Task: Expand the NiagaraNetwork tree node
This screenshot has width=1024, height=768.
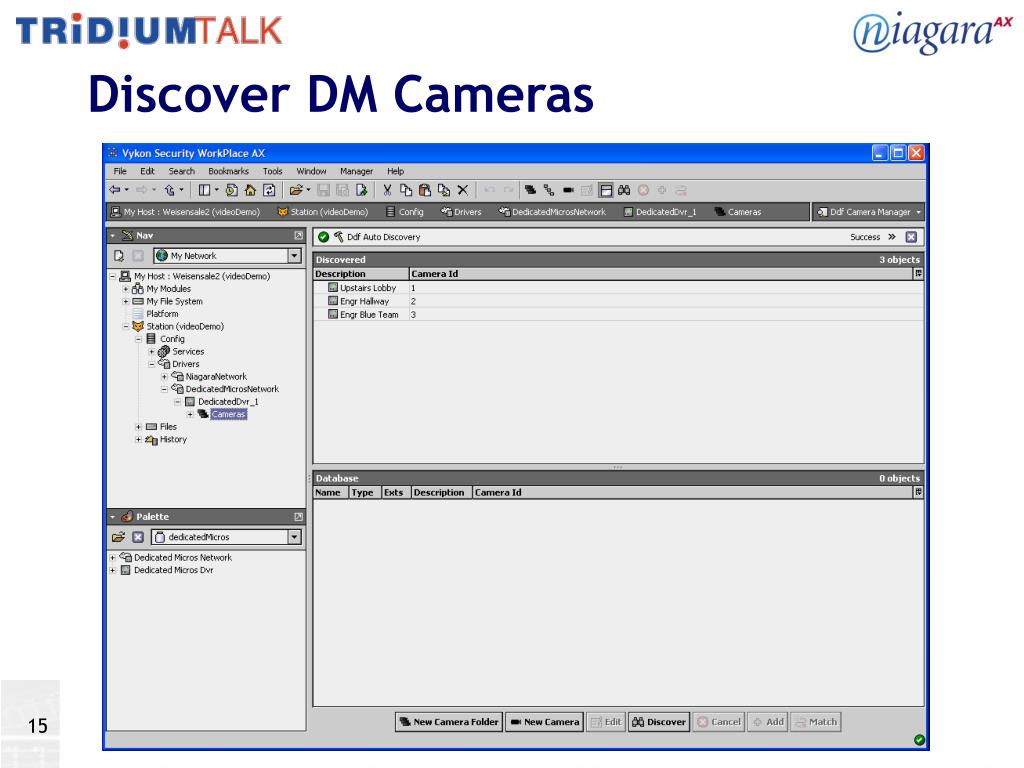Action: coord(165,377)
